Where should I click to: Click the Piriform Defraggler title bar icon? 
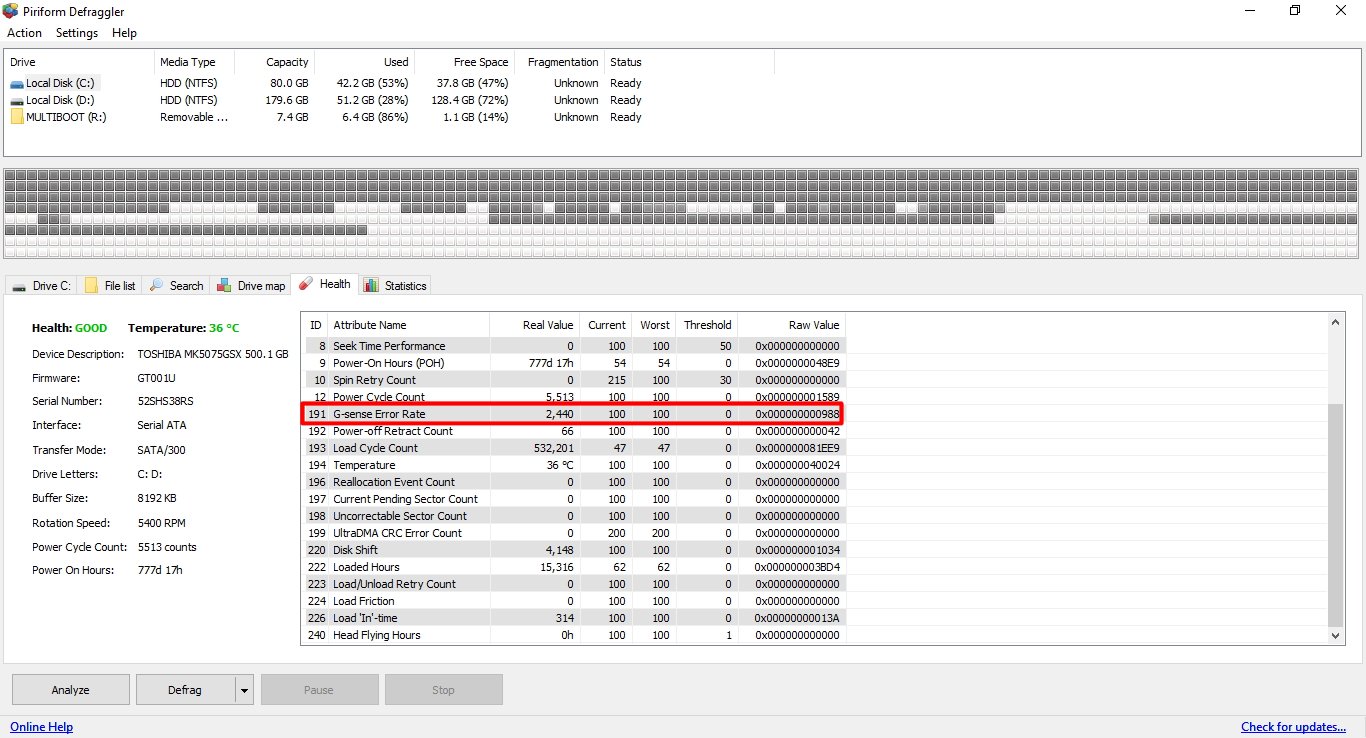[11, 11]
